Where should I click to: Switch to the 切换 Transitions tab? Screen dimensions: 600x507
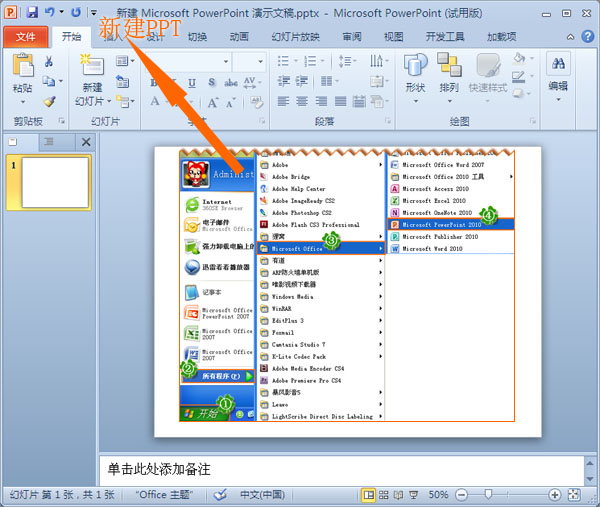[x=197, y=37]
